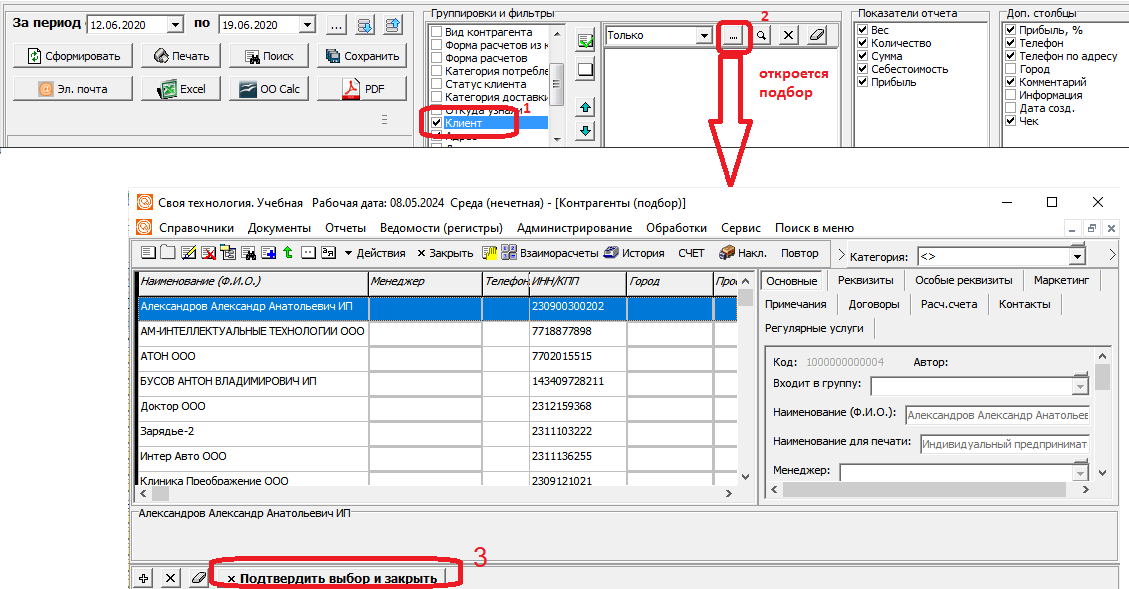Image resolution: width=1129 pixels, height=589 pixels.
Task: Uncheck the Себестоимость report indicator
Action: 863,69
